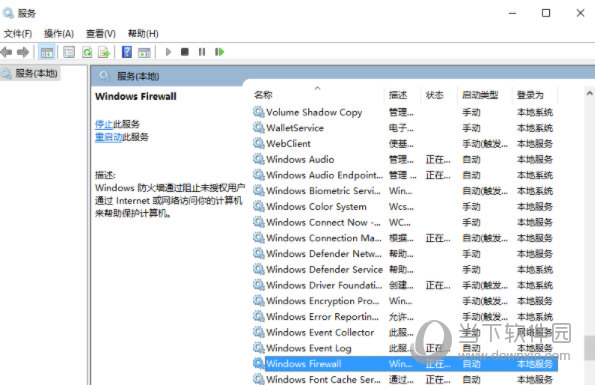Image resolution: width=595 pixels, height=385 pixels.
Task: Open the blue Help question-mark icon
Action: click(x=127, y=52)
